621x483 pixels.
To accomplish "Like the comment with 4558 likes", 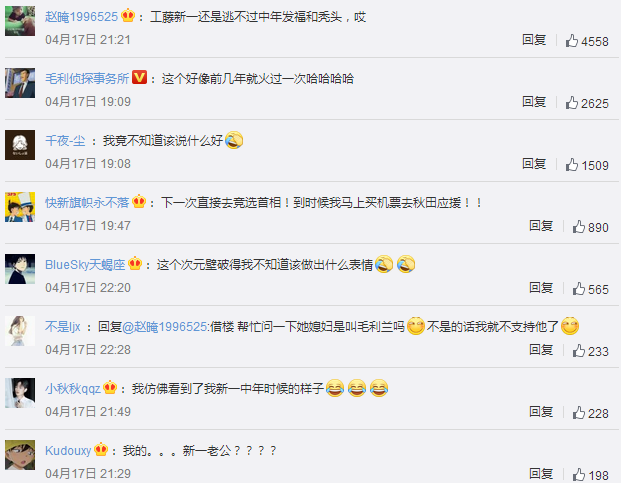I will click(571, 41).
